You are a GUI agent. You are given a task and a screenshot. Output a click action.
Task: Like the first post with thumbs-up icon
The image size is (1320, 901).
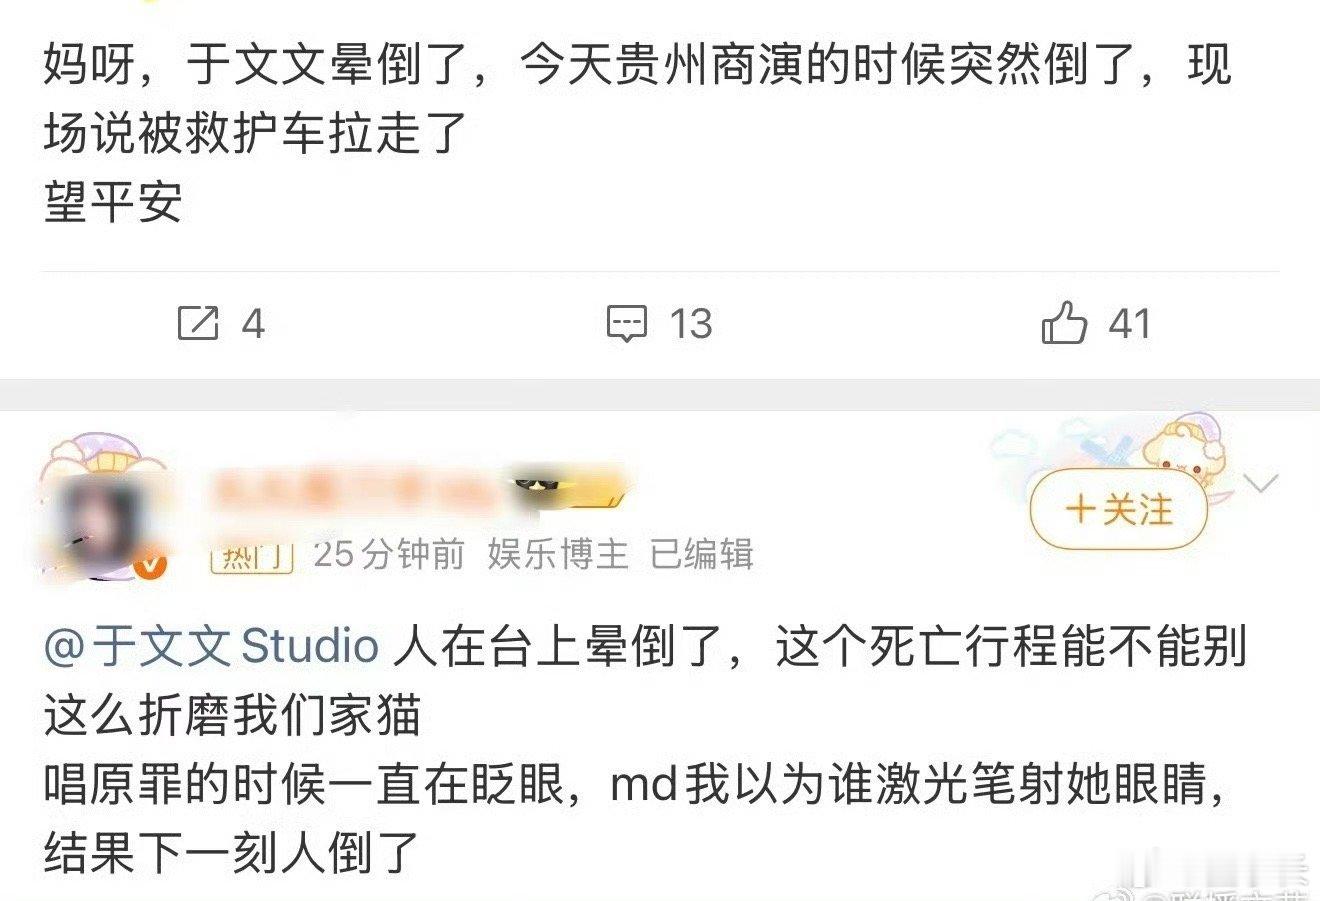pyautogui.click(x=1064, y=323)
